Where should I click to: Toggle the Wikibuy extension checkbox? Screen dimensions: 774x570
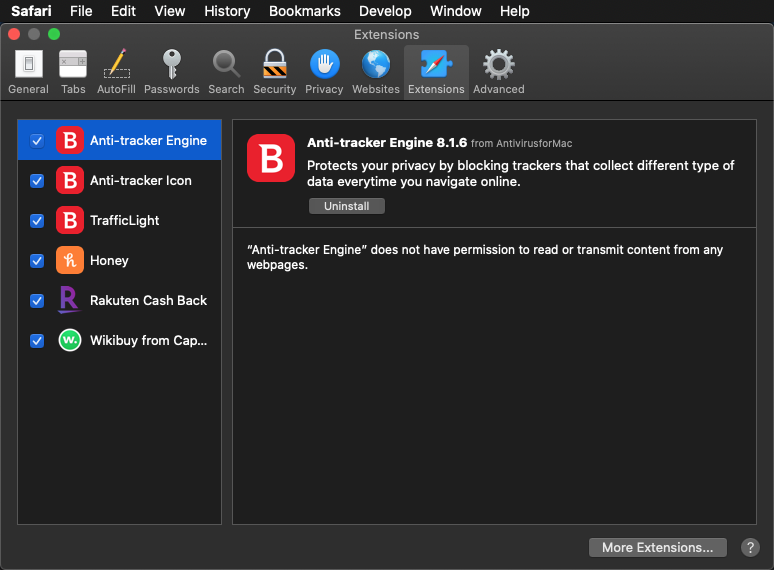click(x=37, y=341)
